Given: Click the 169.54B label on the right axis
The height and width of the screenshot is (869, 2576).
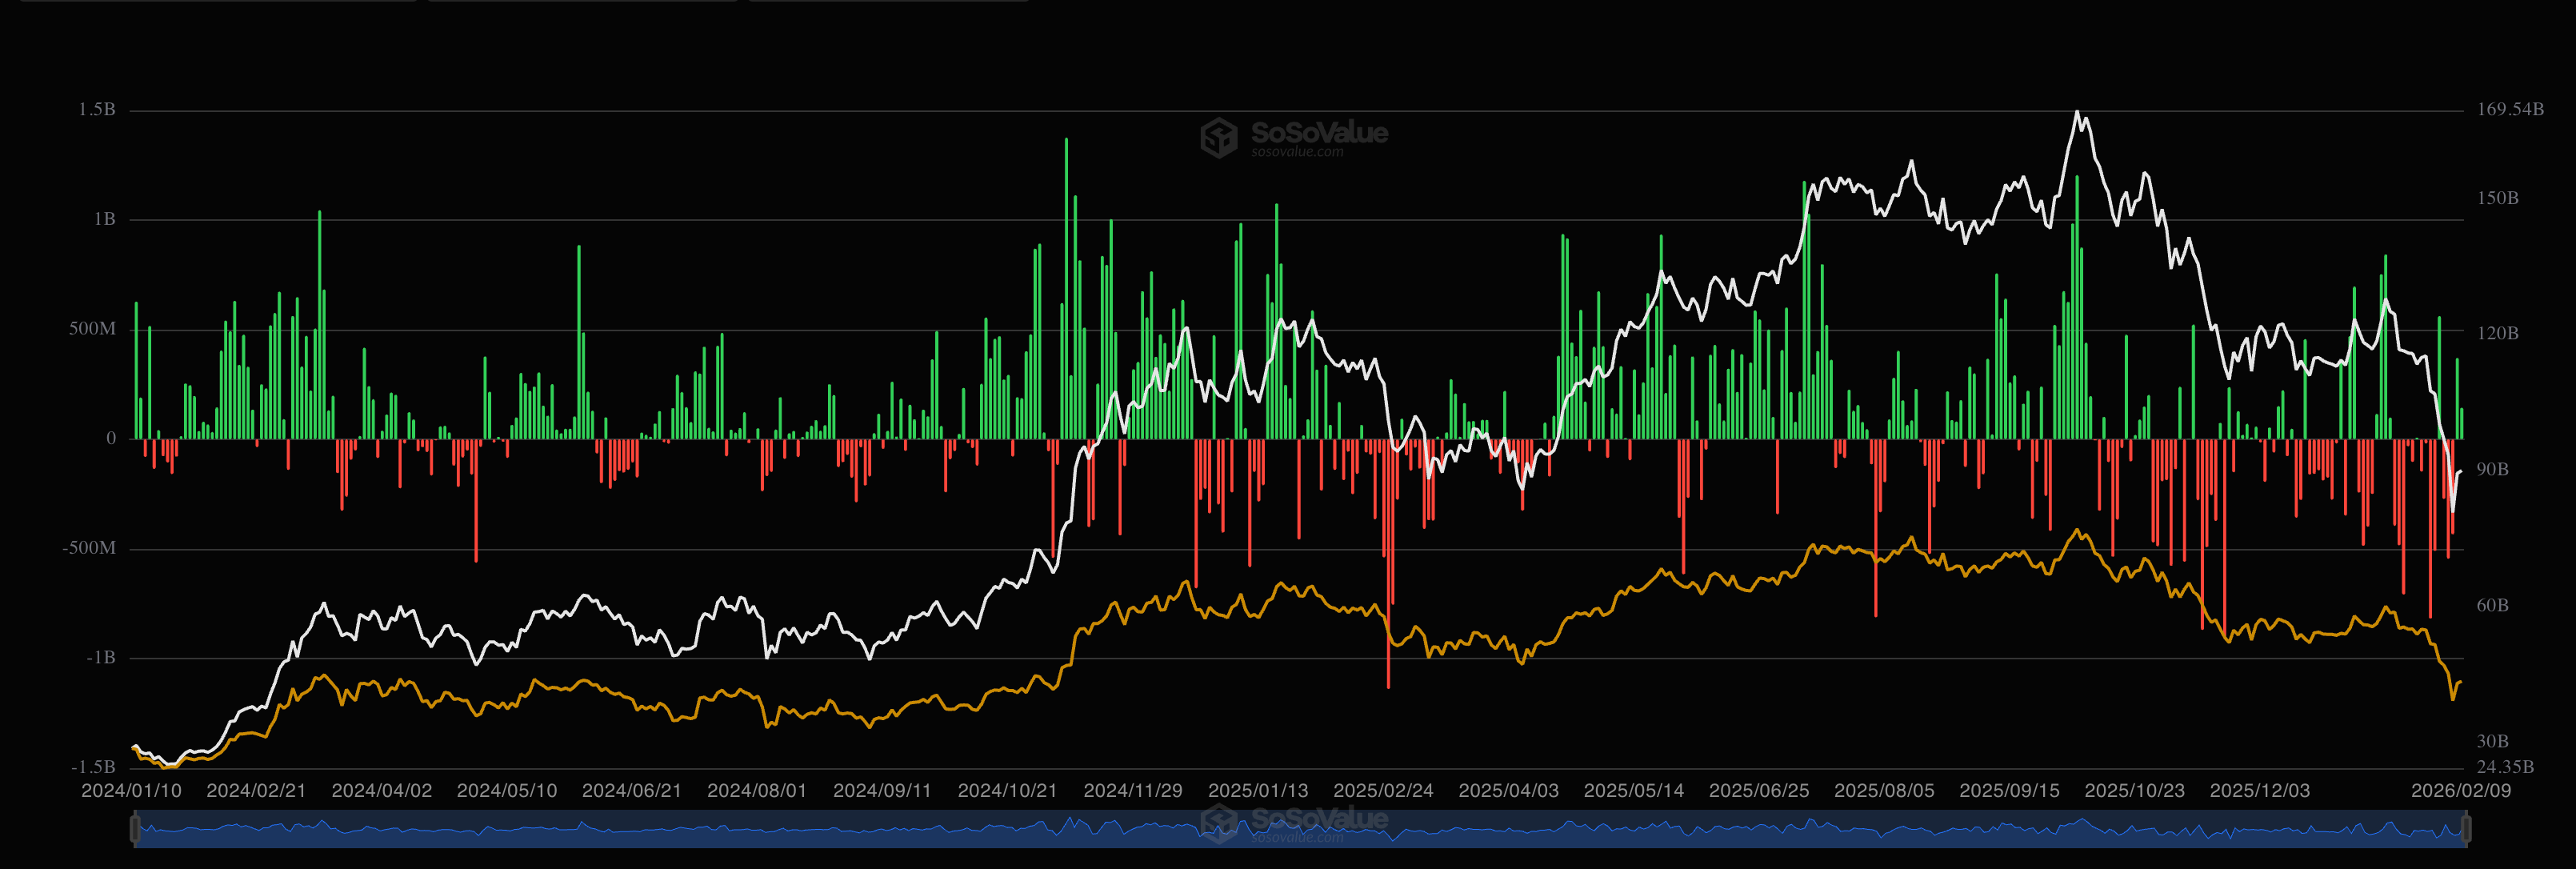Looking at the screenshot, I should 2510,110.
